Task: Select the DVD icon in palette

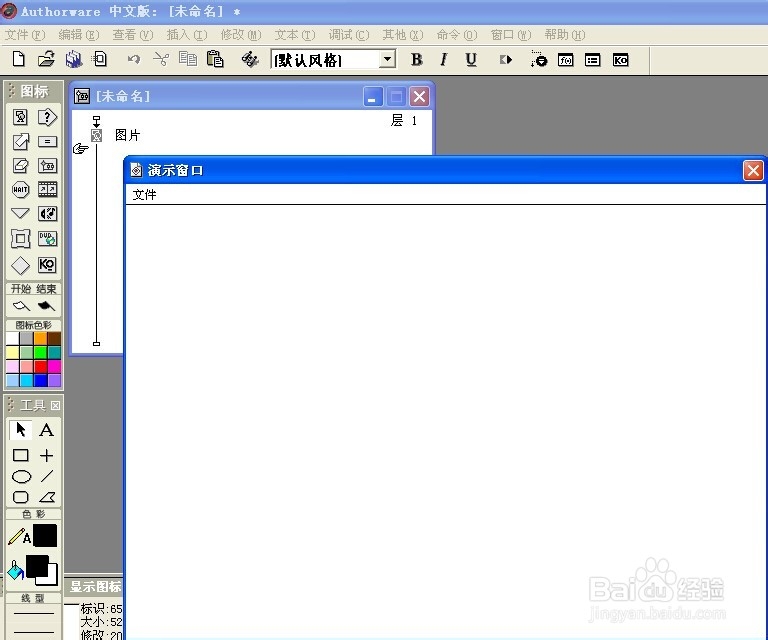Action: point(47,238)
